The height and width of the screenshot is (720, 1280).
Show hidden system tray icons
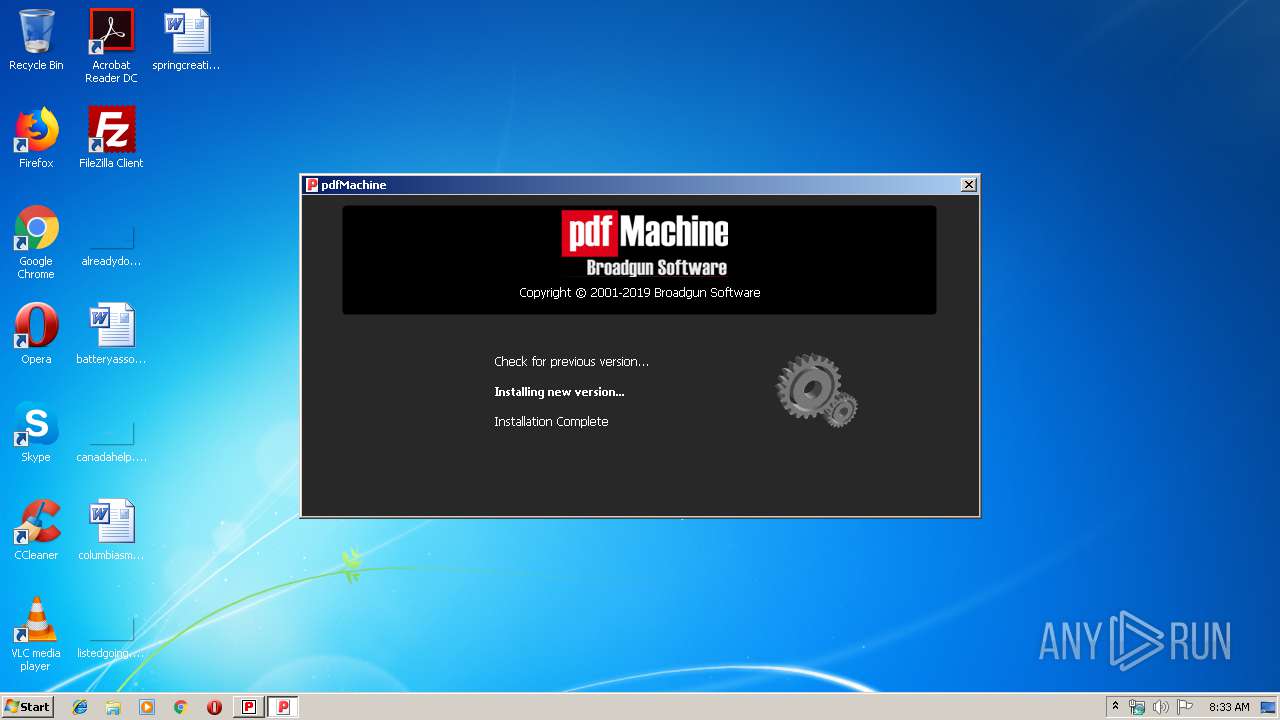[x=1115, y=707]
